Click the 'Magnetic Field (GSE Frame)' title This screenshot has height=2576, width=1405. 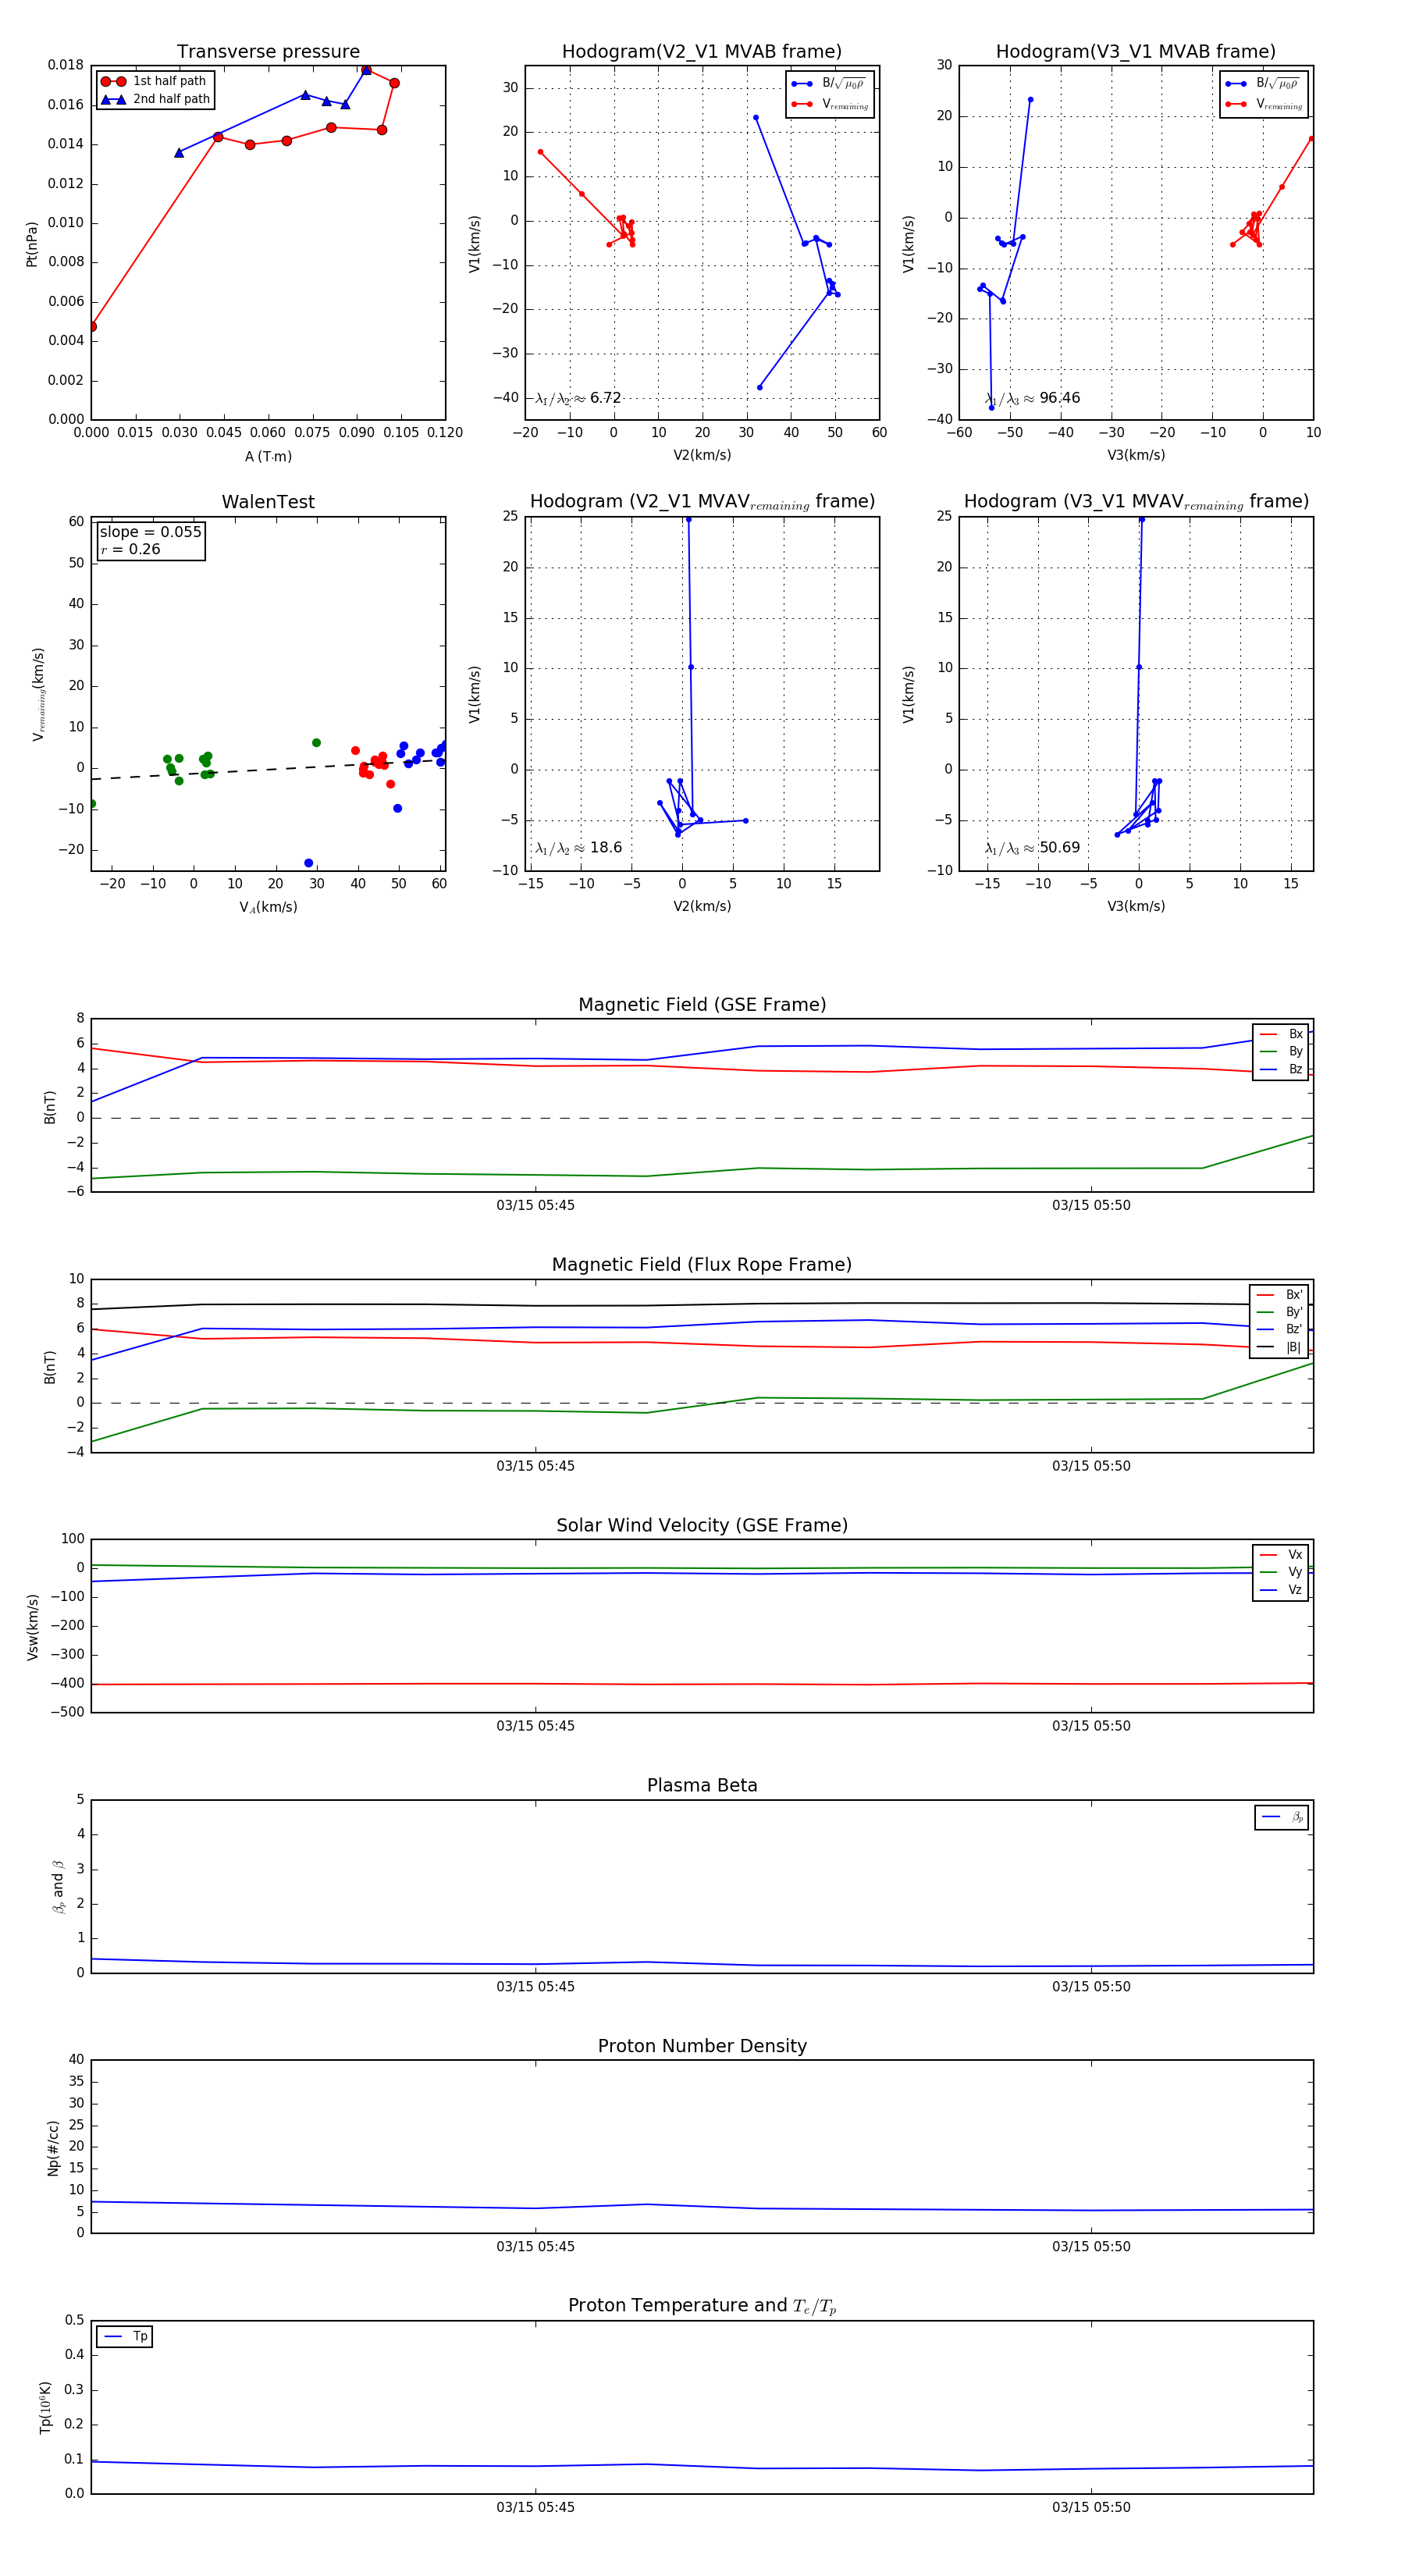[702, 1005]
